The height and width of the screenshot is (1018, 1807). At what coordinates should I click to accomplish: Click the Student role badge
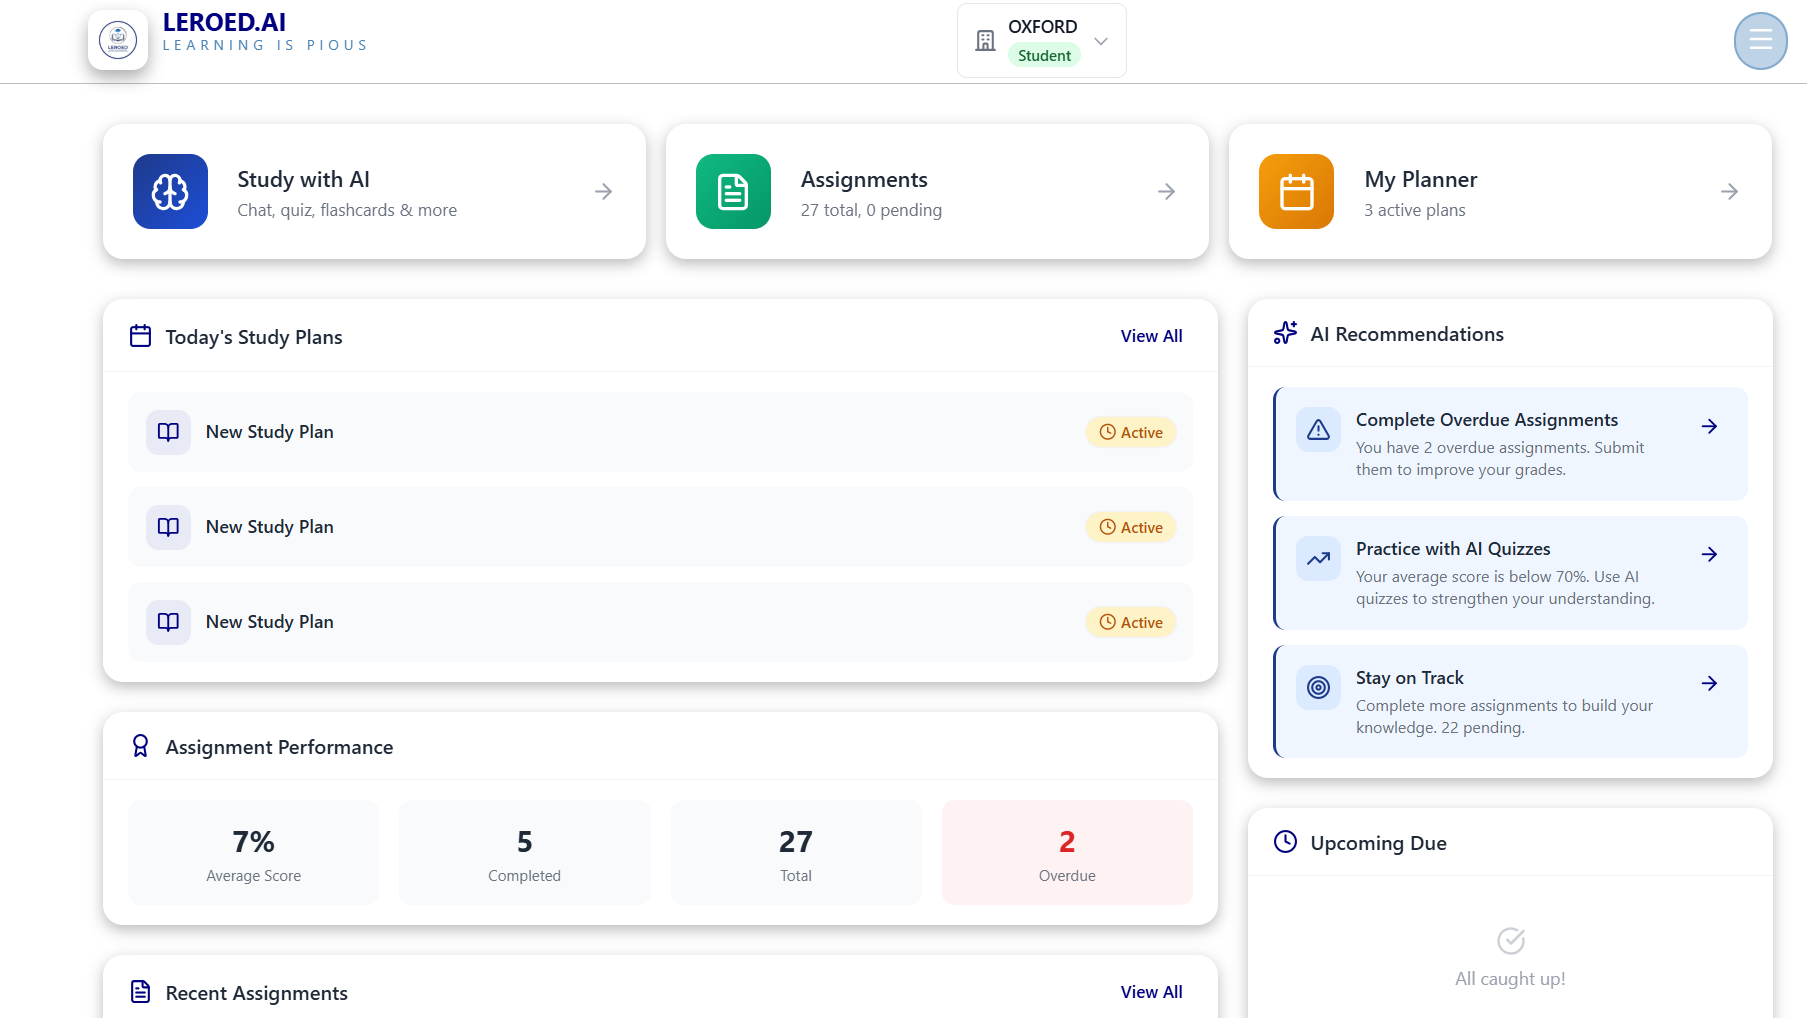1044,56
